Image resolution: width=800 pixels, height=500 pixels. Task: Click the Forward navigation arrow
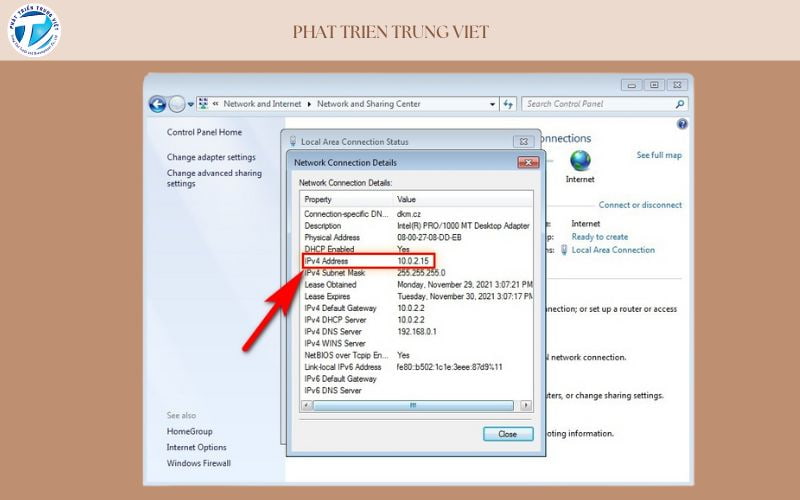pyautogui.click(x=177, y=104)
